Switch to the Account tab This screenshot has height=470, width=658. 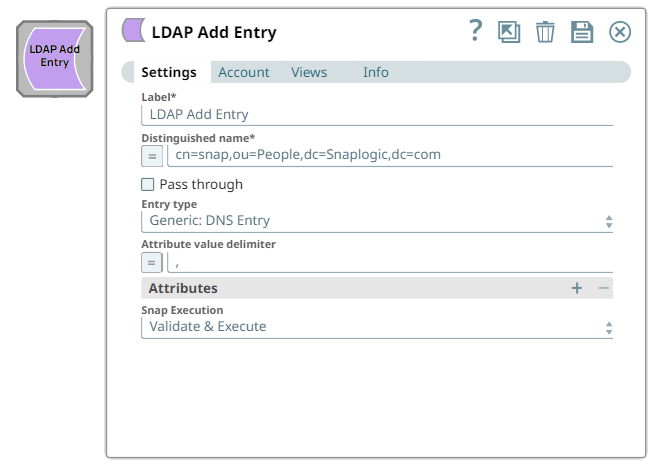pyautogui.click(x=243, y=72)
